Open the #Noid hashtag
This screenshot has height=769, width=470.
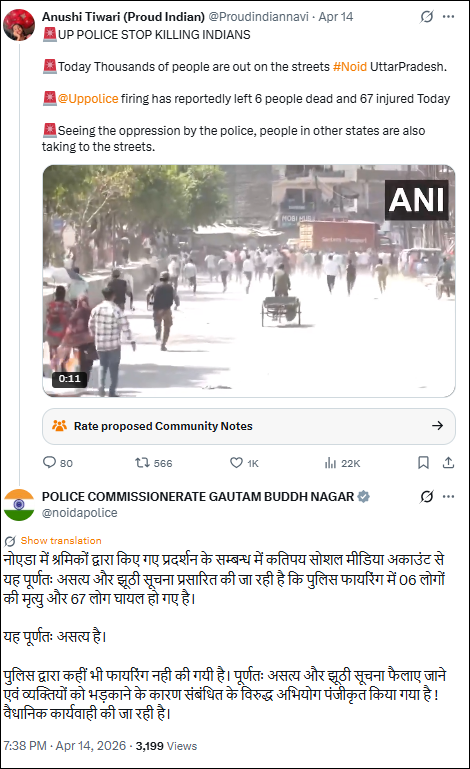pos(350,67)
